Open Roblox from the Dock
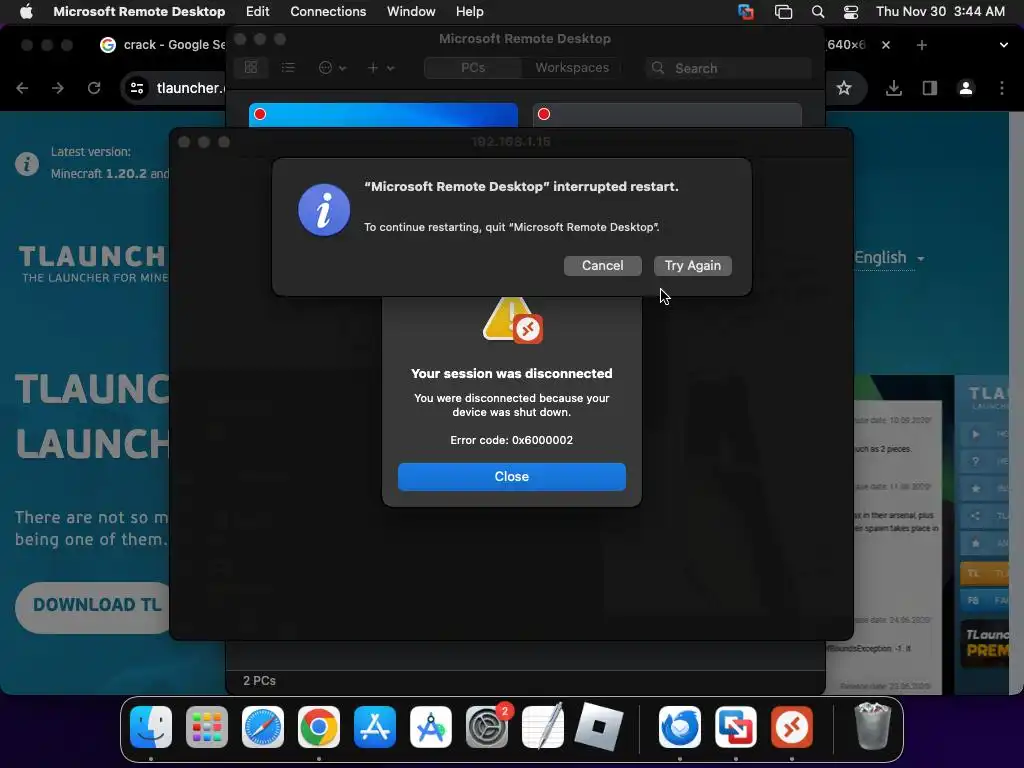 click(x=599, y=727)
